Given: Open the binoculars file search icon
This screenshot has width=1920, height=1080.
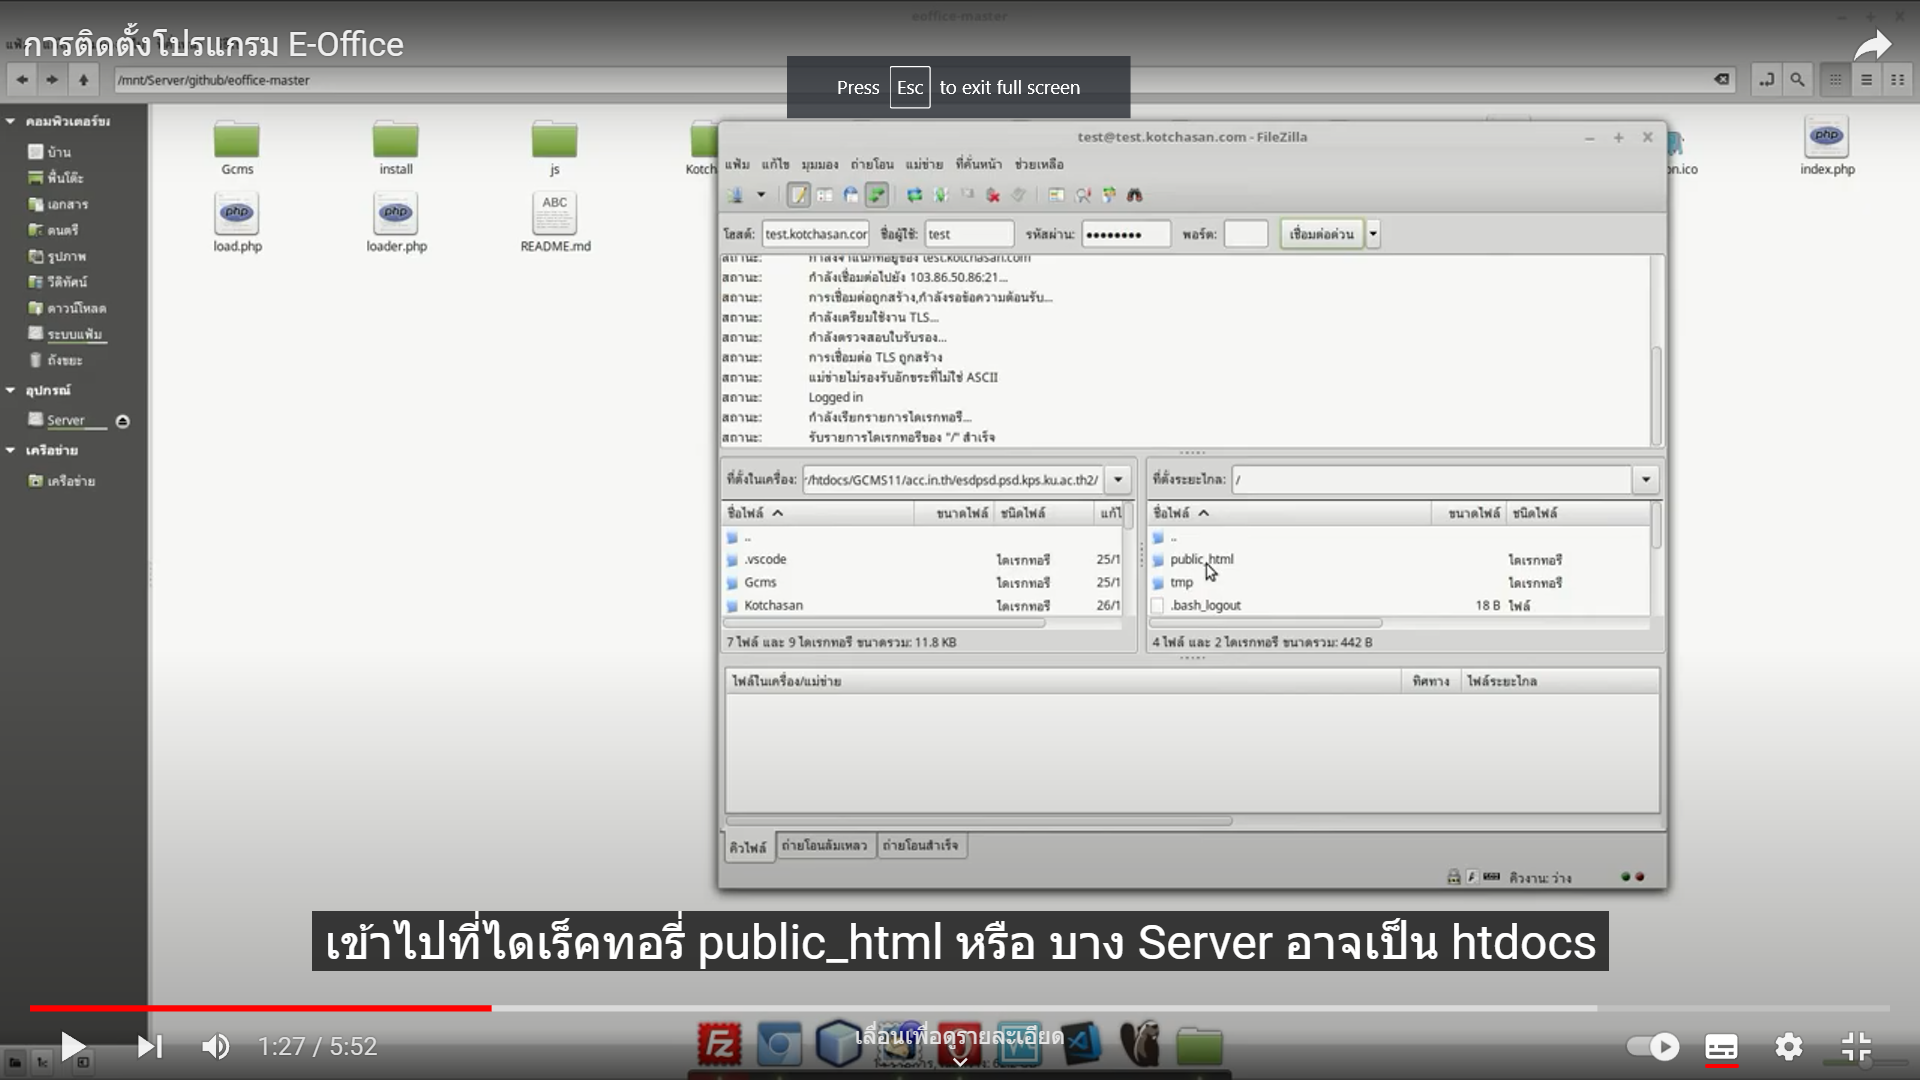Looking at the screenshot, I should (1134, 195).
